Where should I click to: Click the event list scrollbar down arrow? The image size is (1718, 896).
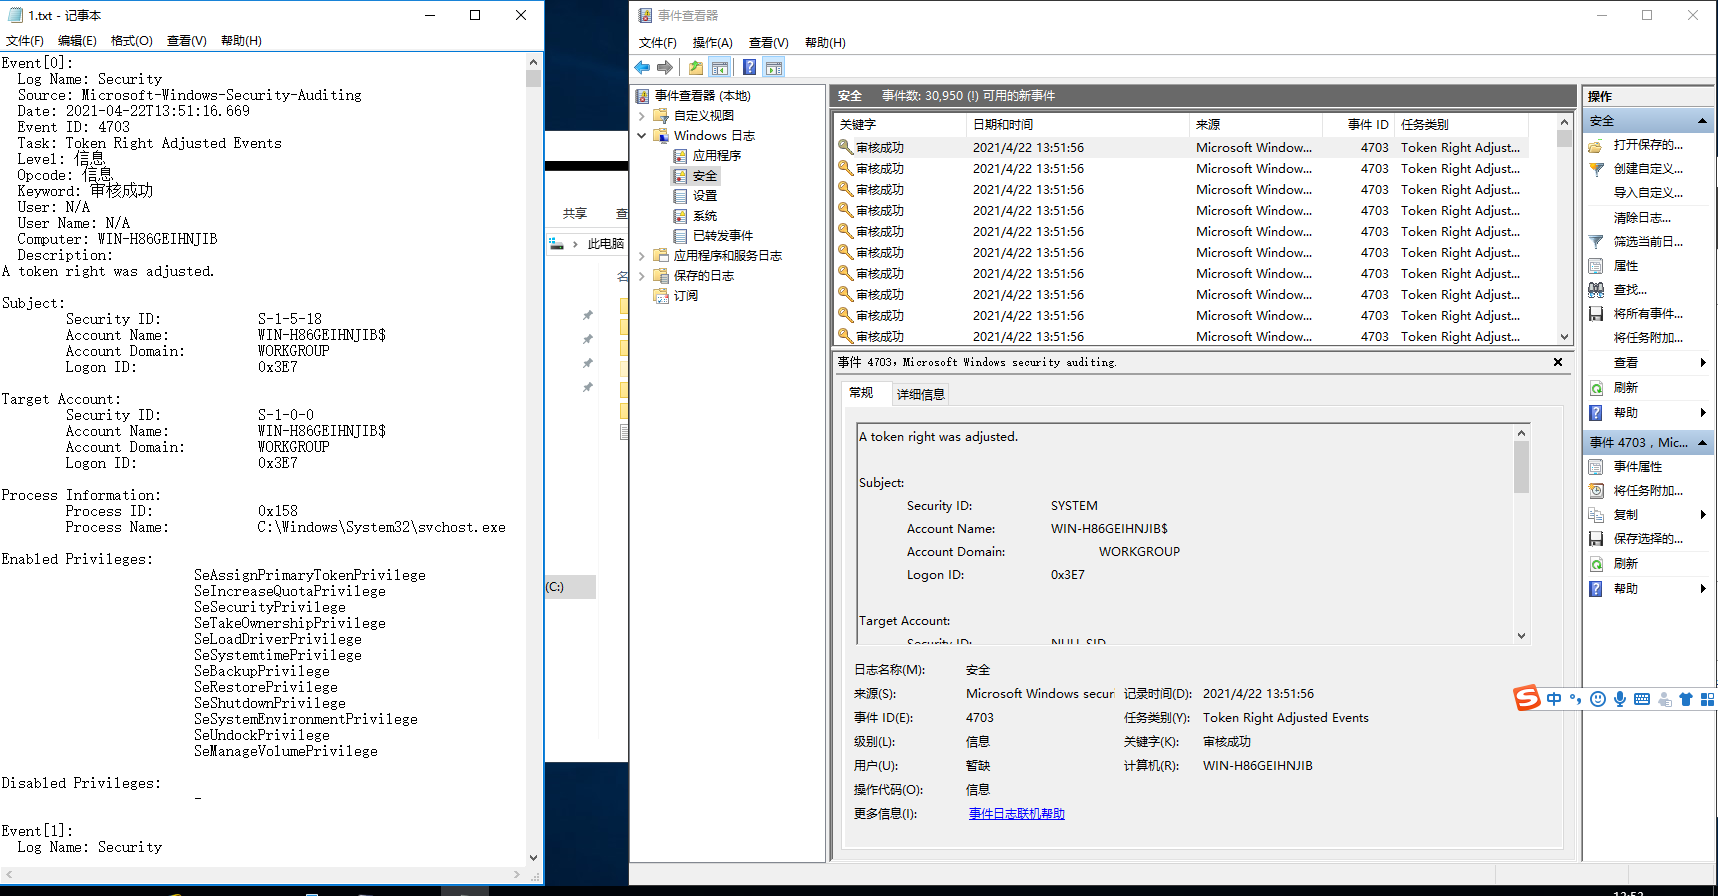[1564, 337]
